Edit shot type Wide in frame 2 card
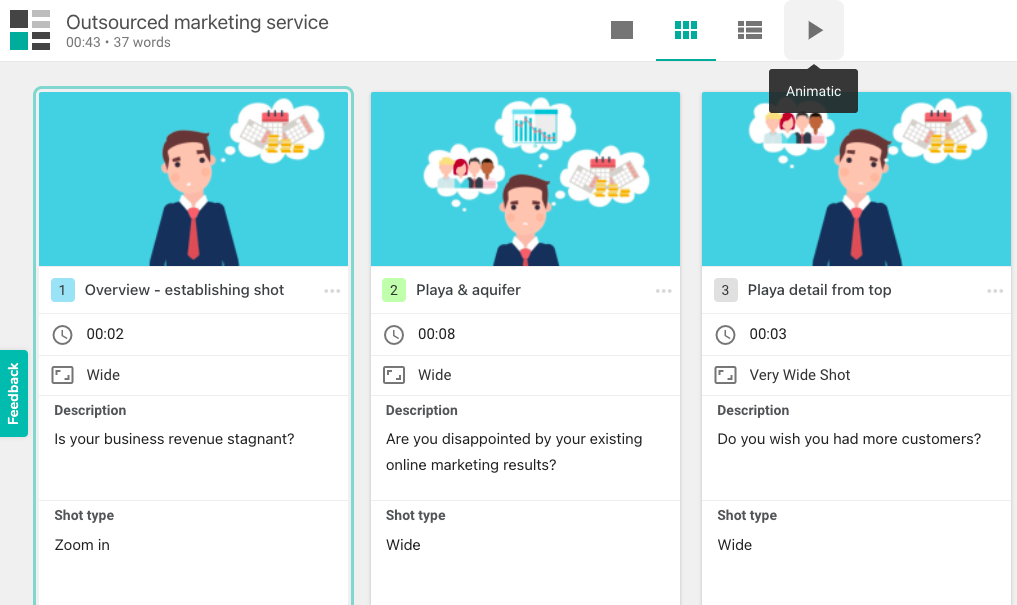This screenshot has width=1017, height=605. pyautogui.click(x=403, y=545)
